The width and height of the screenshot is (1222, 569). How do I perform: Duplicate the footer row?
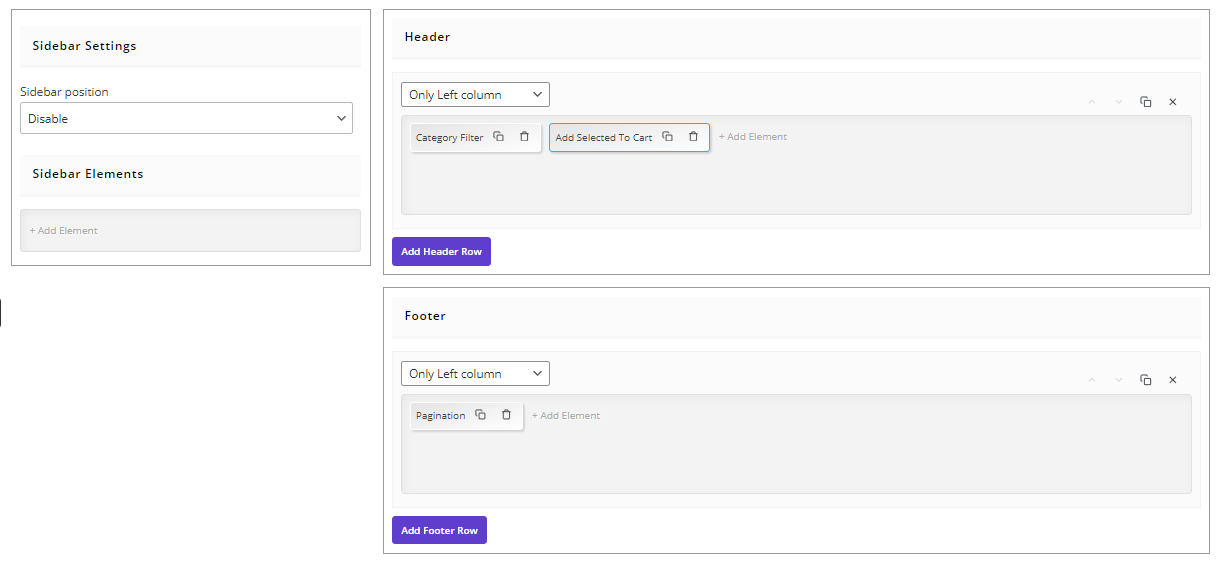click(x=1146, y=380)
